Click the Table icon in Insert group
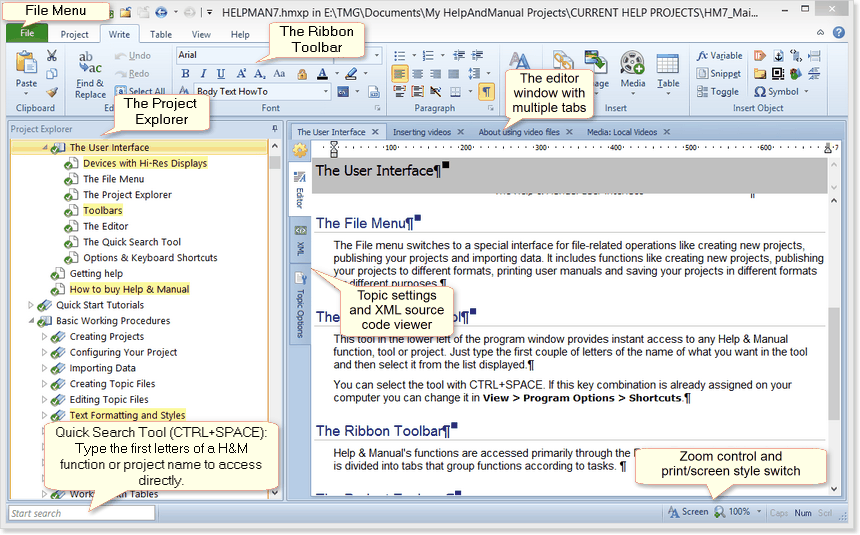Viewport: 860px width, 535px height. click(x=668, y=69)
